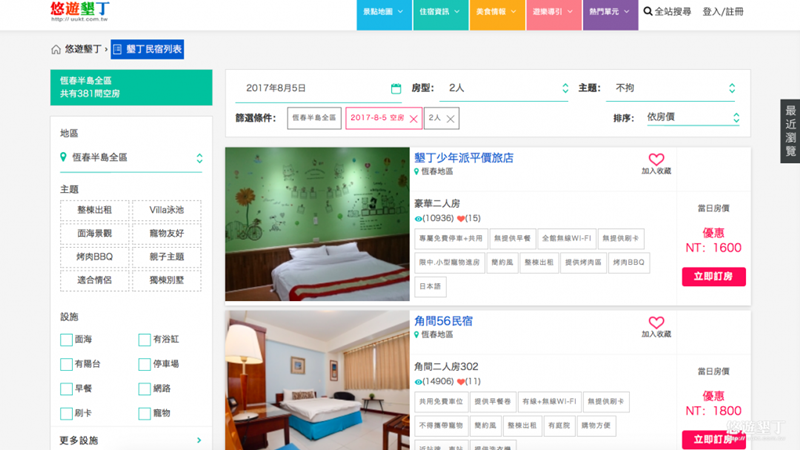
Task: Click the green room photo of 墾丁少年派平價旅店
Action: point(317,224)
